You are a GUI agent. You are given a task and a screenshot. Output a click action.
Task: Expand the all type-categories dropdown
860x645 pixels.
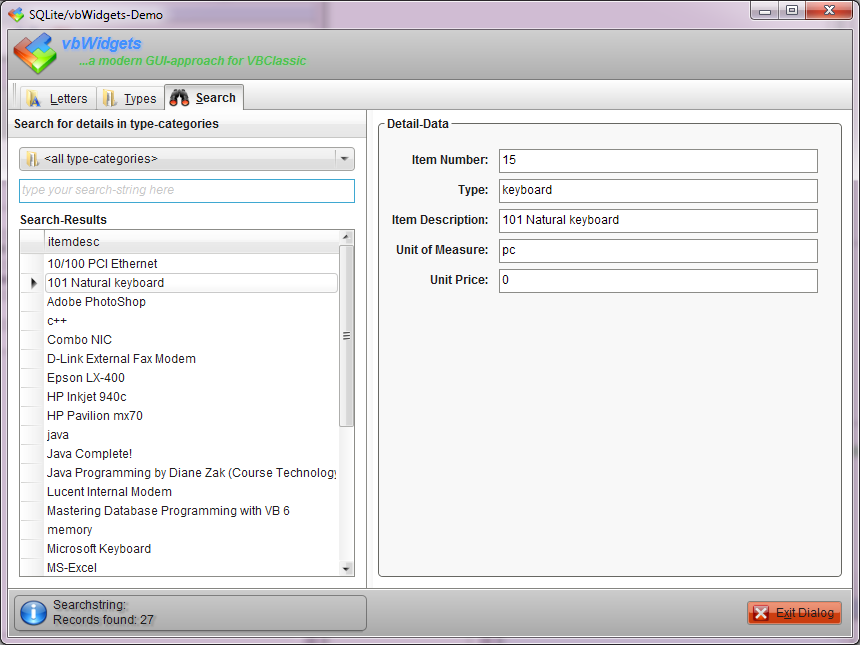tap(344, 159)
